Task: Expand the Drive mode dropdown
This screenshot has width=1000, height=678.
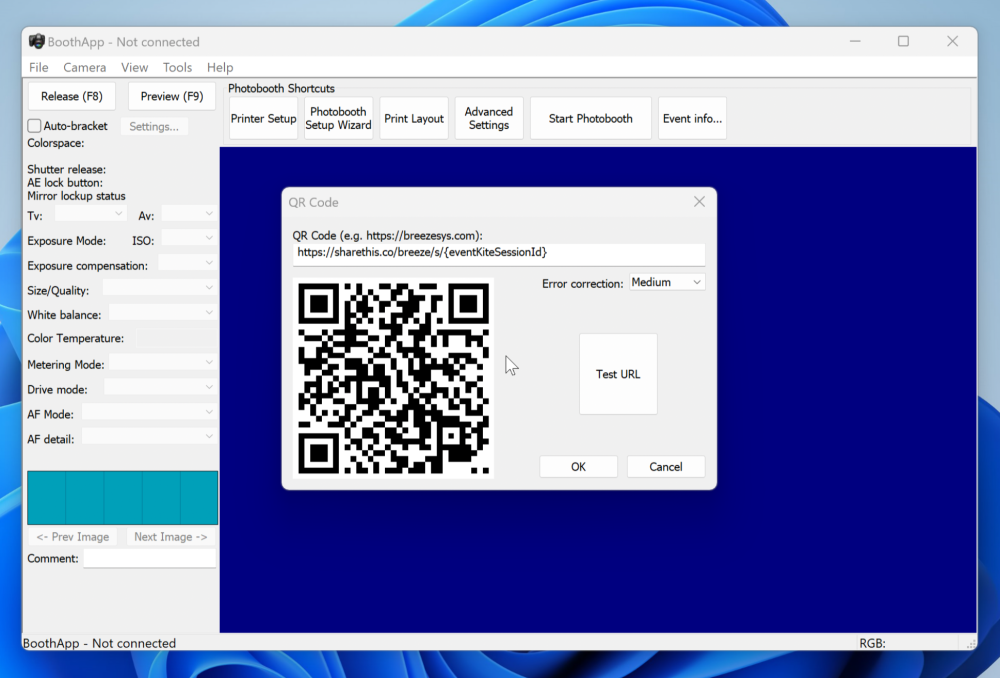Action: (x=160, y=388)
